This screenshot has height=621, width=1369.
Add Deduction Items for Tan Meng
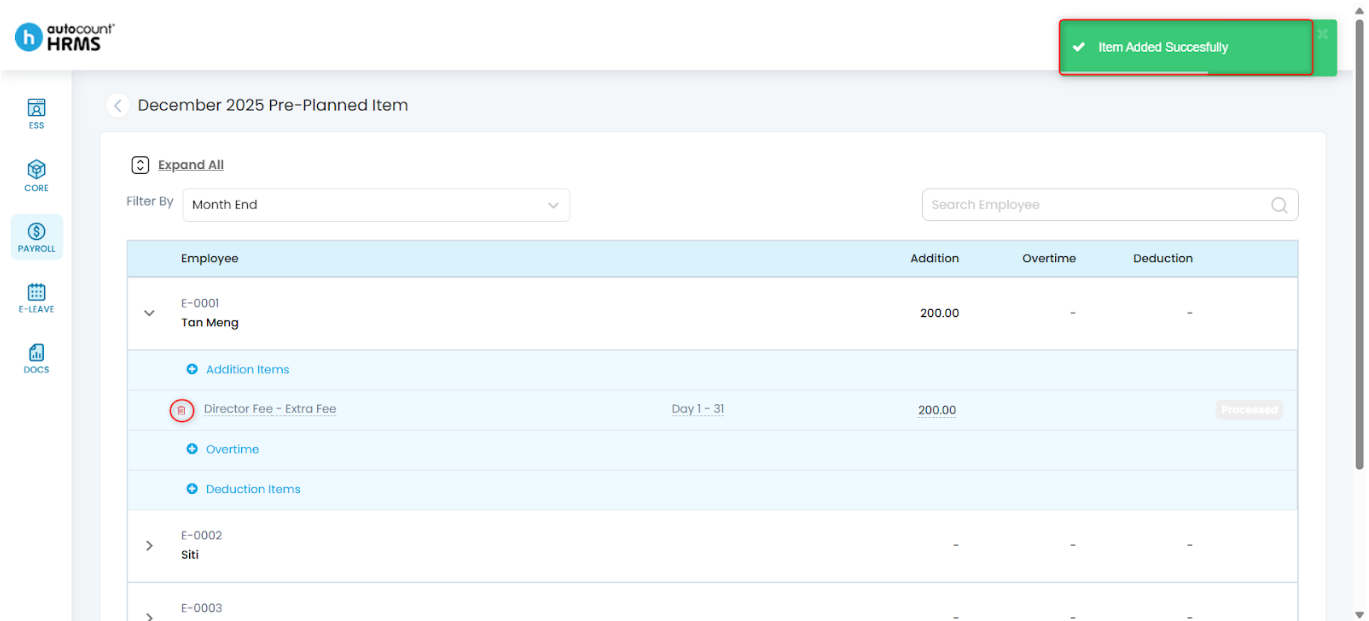(253, 489)
